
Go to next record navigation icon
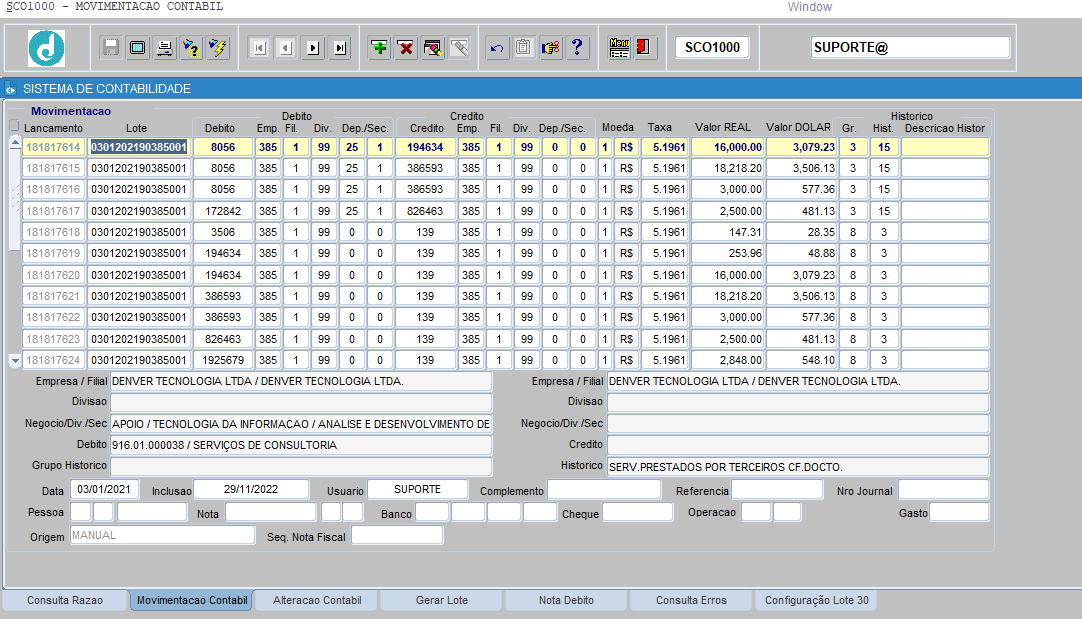point(313,48)
